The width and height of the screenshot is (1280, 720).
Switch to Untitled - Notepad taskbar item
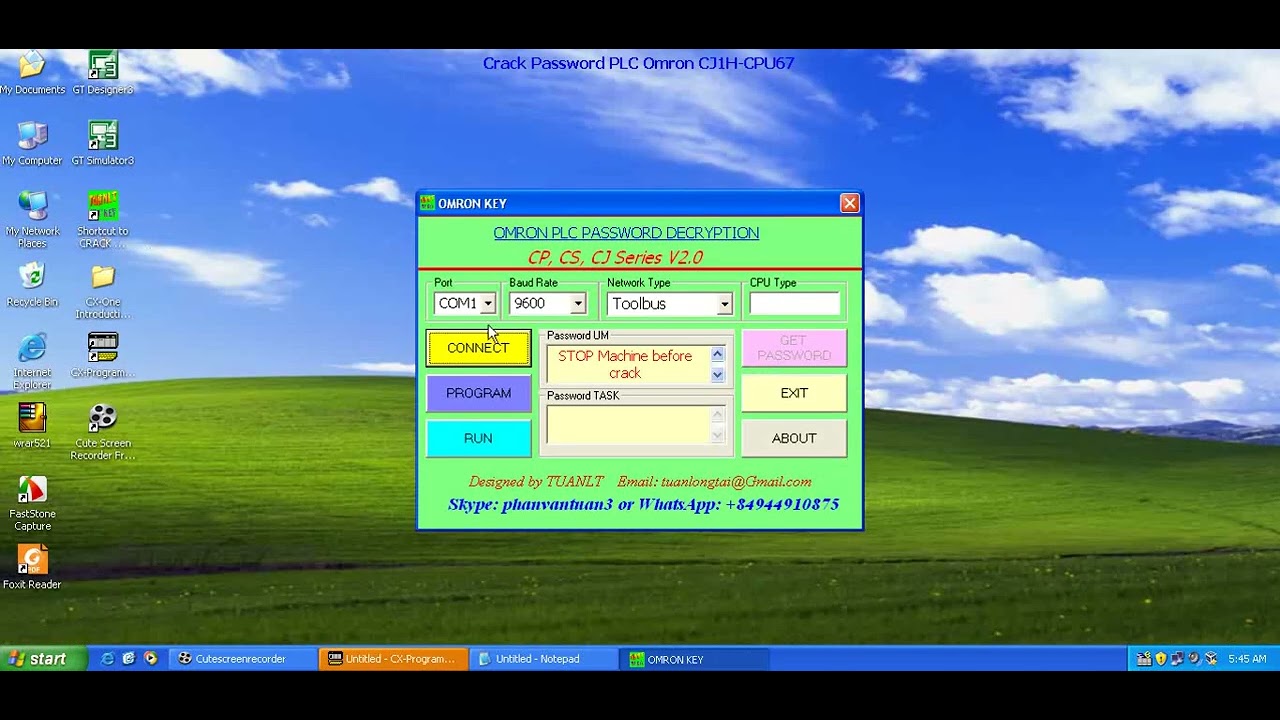pyautogui.click(x=543, y=659)
